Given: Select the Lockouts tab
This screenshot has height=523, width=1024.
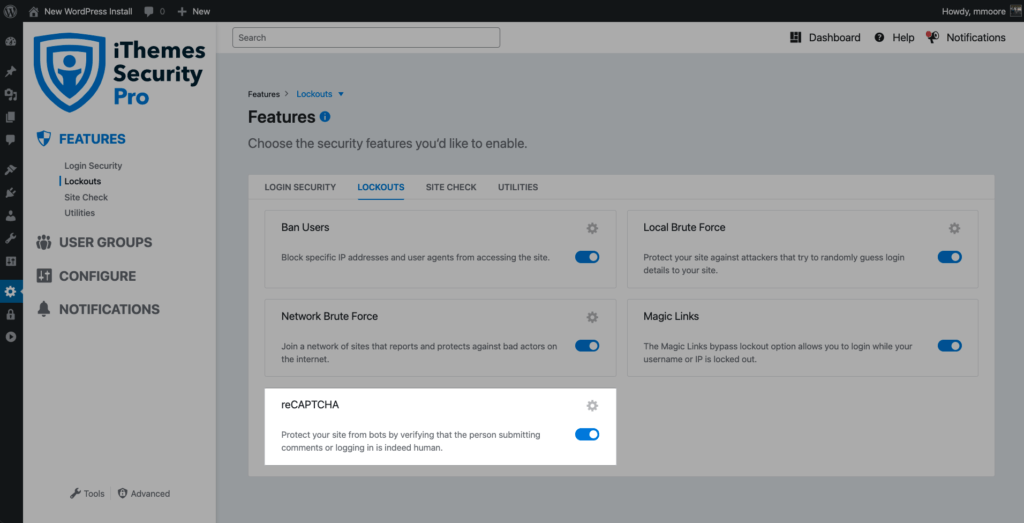Looking at the screenshot, I should [381, 187].
